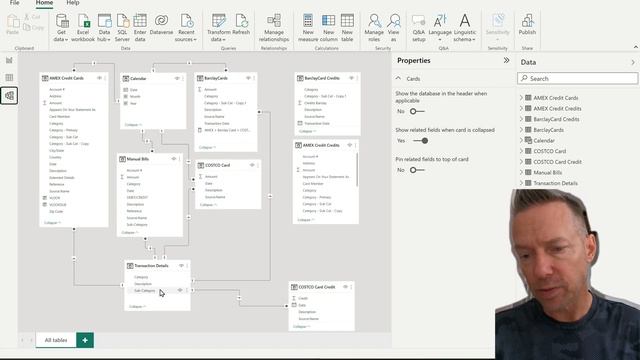Expand BarclayCards in Data pane
The image size is (640, 360).
pos(521,130)
